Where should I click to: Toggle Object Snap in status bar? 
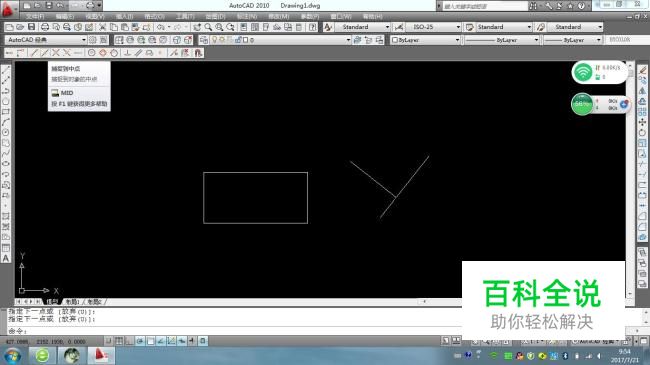coord(150,341)
